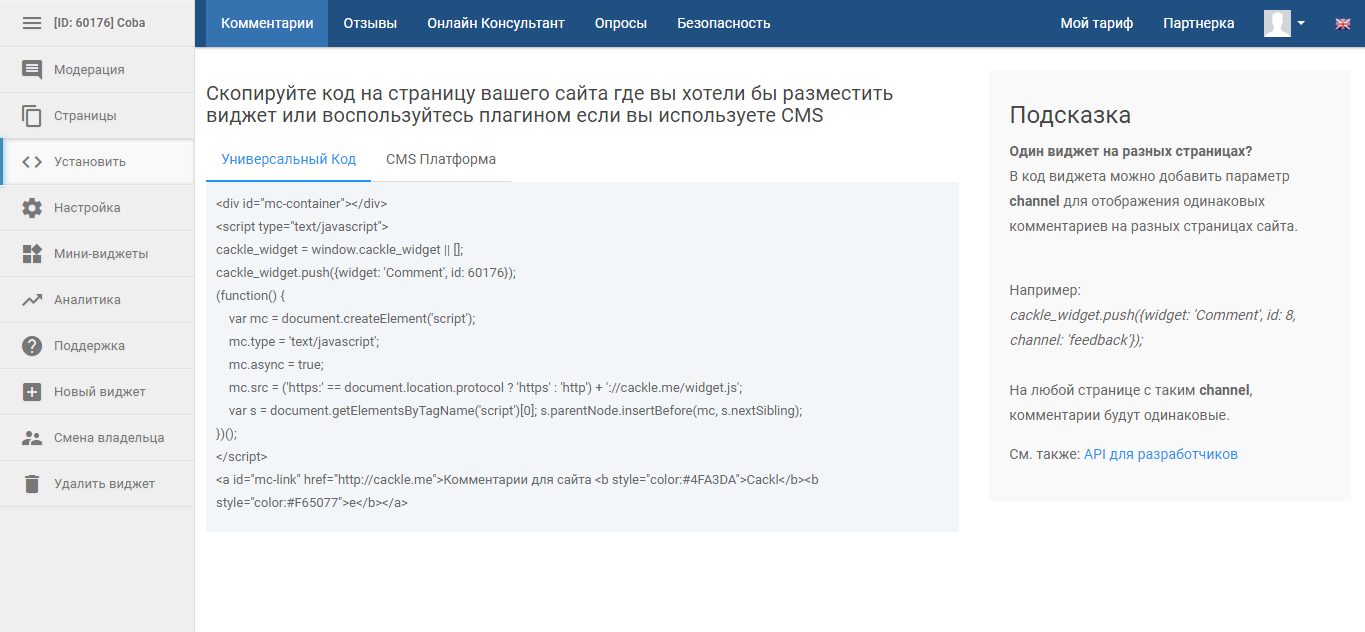Viewport: 1365px width, 632px height.
Task: Click the Поддержка question mark icon
Action: click(x=32, y=346)
